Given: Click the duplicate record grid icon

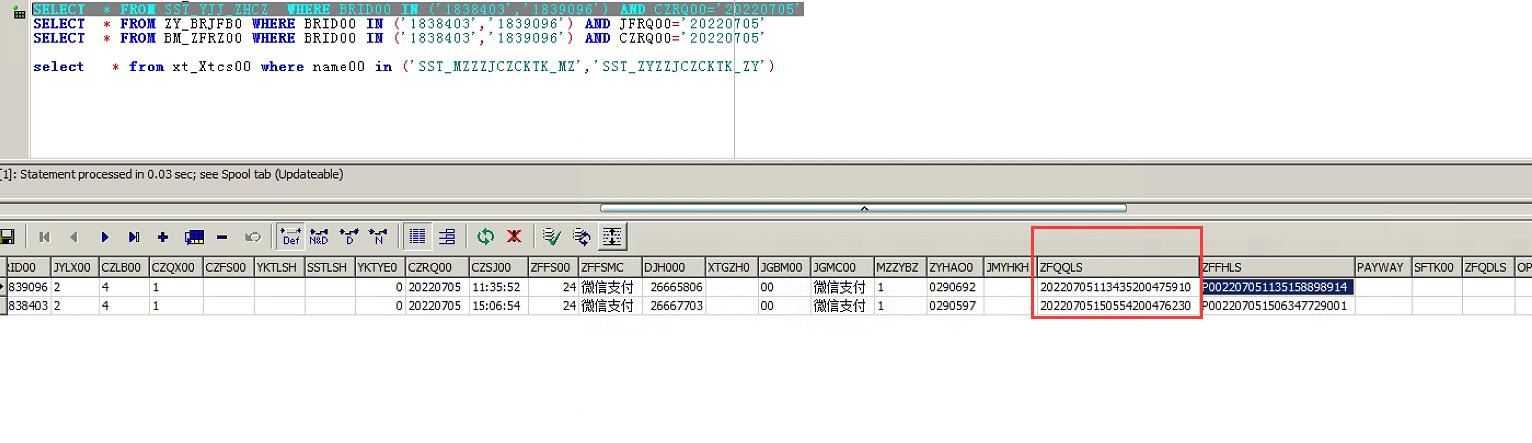Looking at the screenshot, I should click(194, 237).
